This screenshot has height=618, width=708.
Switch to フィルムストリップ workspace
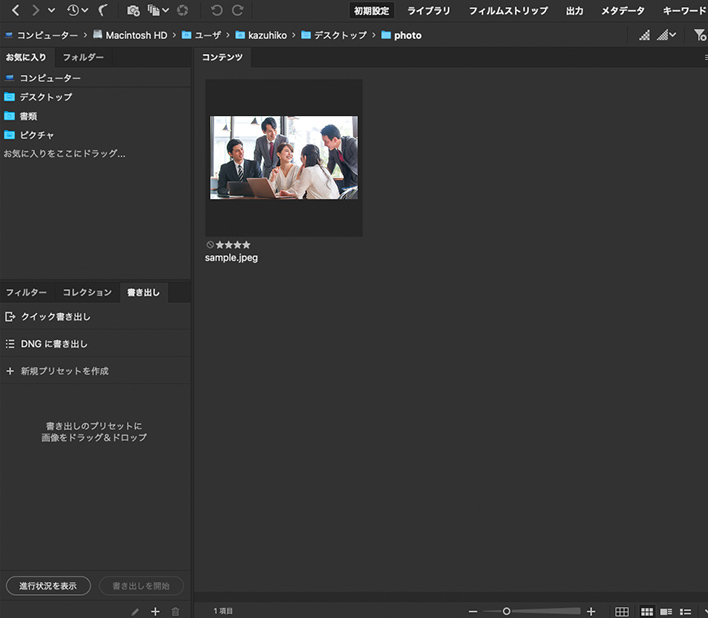(508, 10)
